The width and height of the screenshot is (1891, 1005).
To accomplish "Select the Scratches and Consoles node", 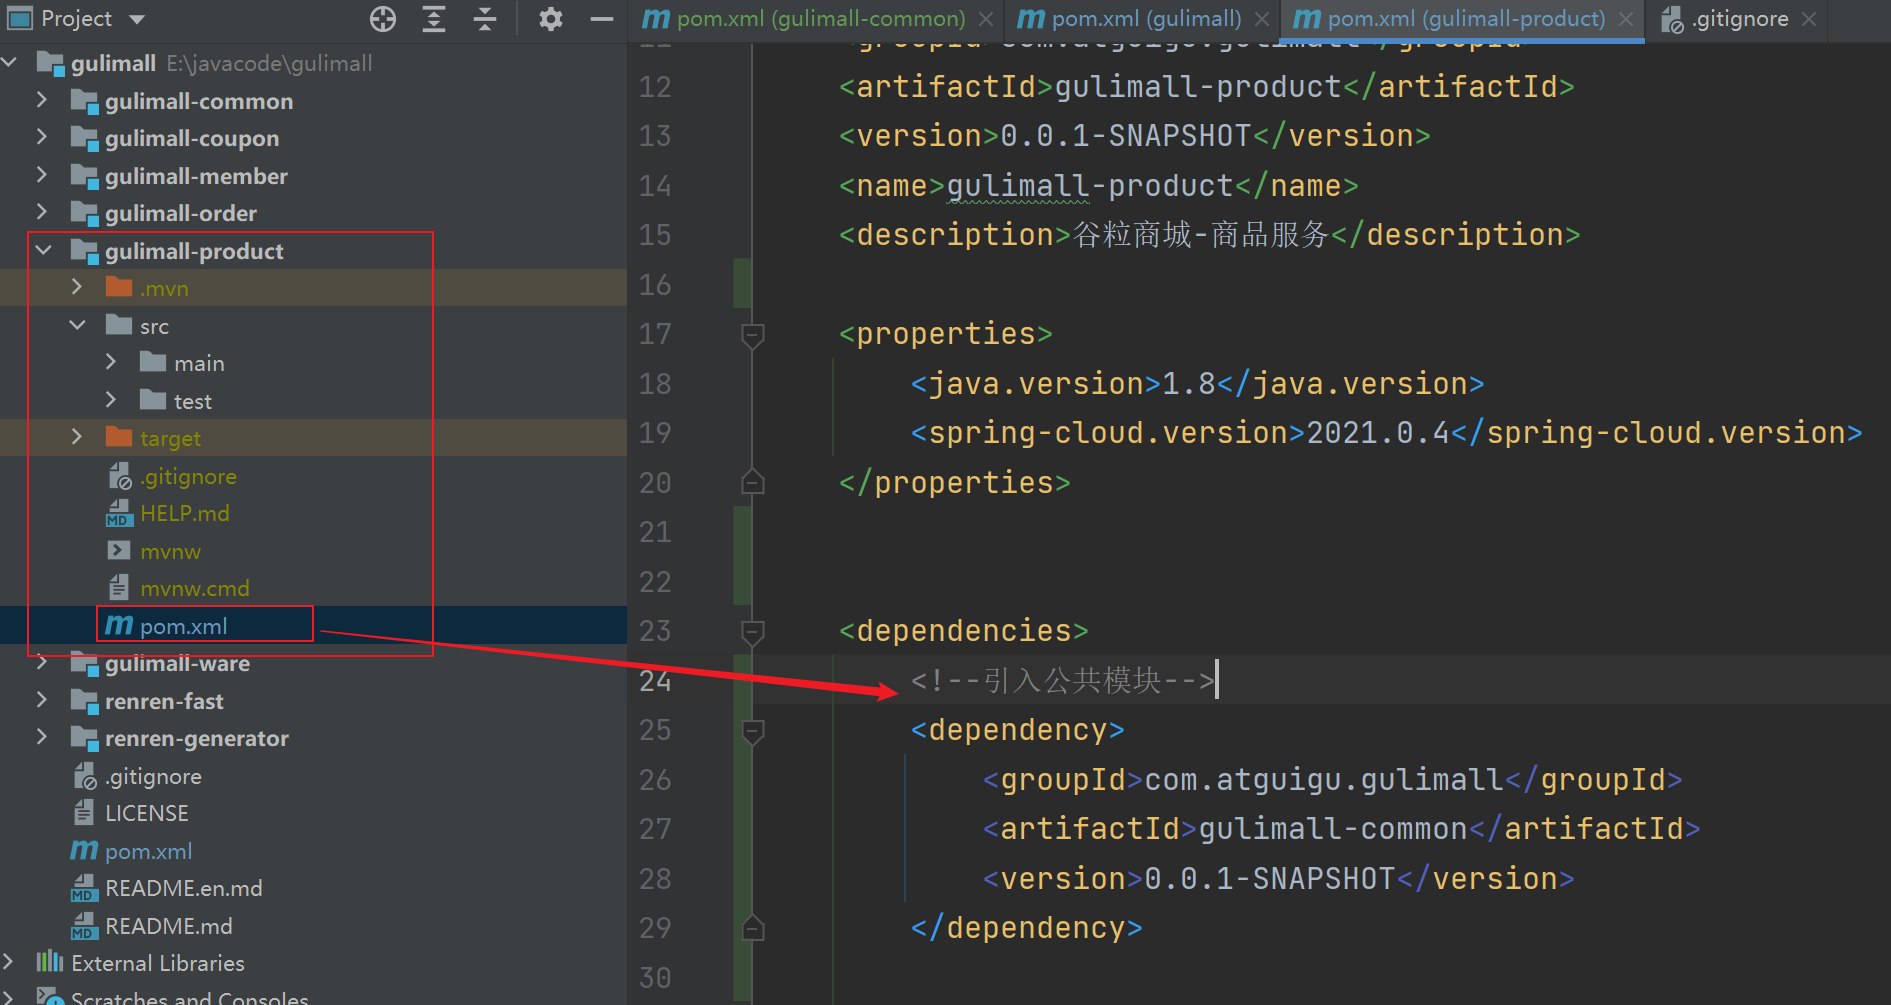I will pyautogui.click(x=190, y=997).
